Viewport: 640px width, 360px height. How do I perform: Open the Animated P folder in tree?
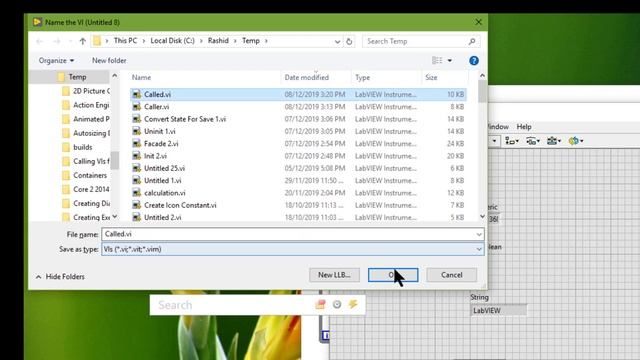(86, 119)
